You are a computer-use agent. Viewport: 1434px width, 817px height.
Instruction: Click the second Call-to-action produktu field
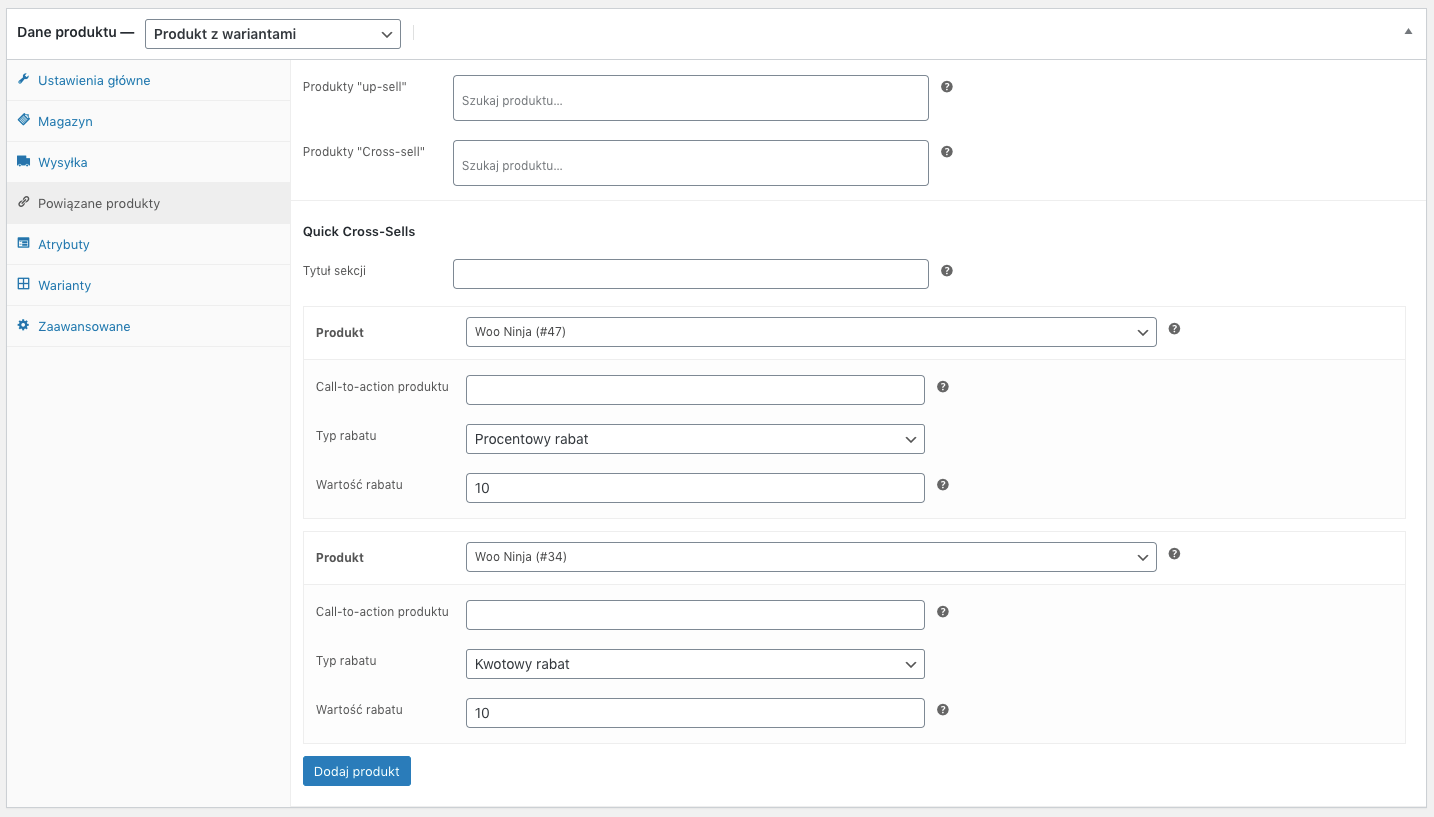[x=695, y=615]
